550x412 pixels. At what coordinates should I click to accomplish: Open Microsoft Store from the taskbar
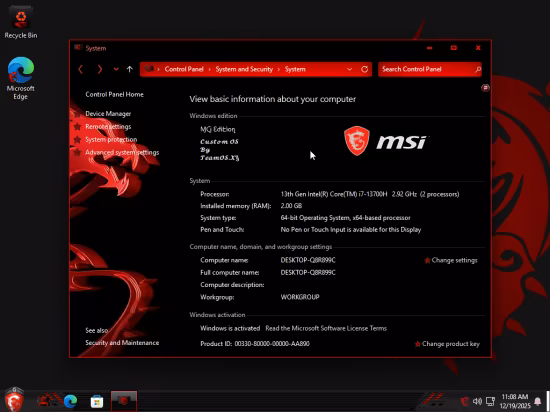(97, 401)
